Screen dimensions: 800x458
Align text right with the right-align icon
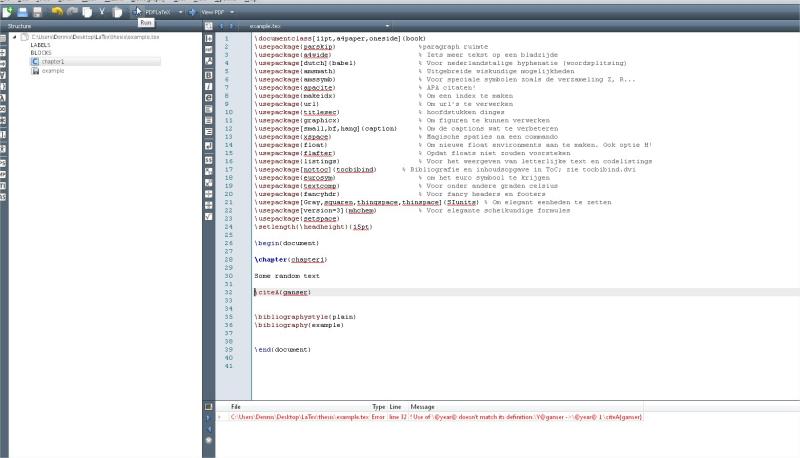tap(209, 132)
